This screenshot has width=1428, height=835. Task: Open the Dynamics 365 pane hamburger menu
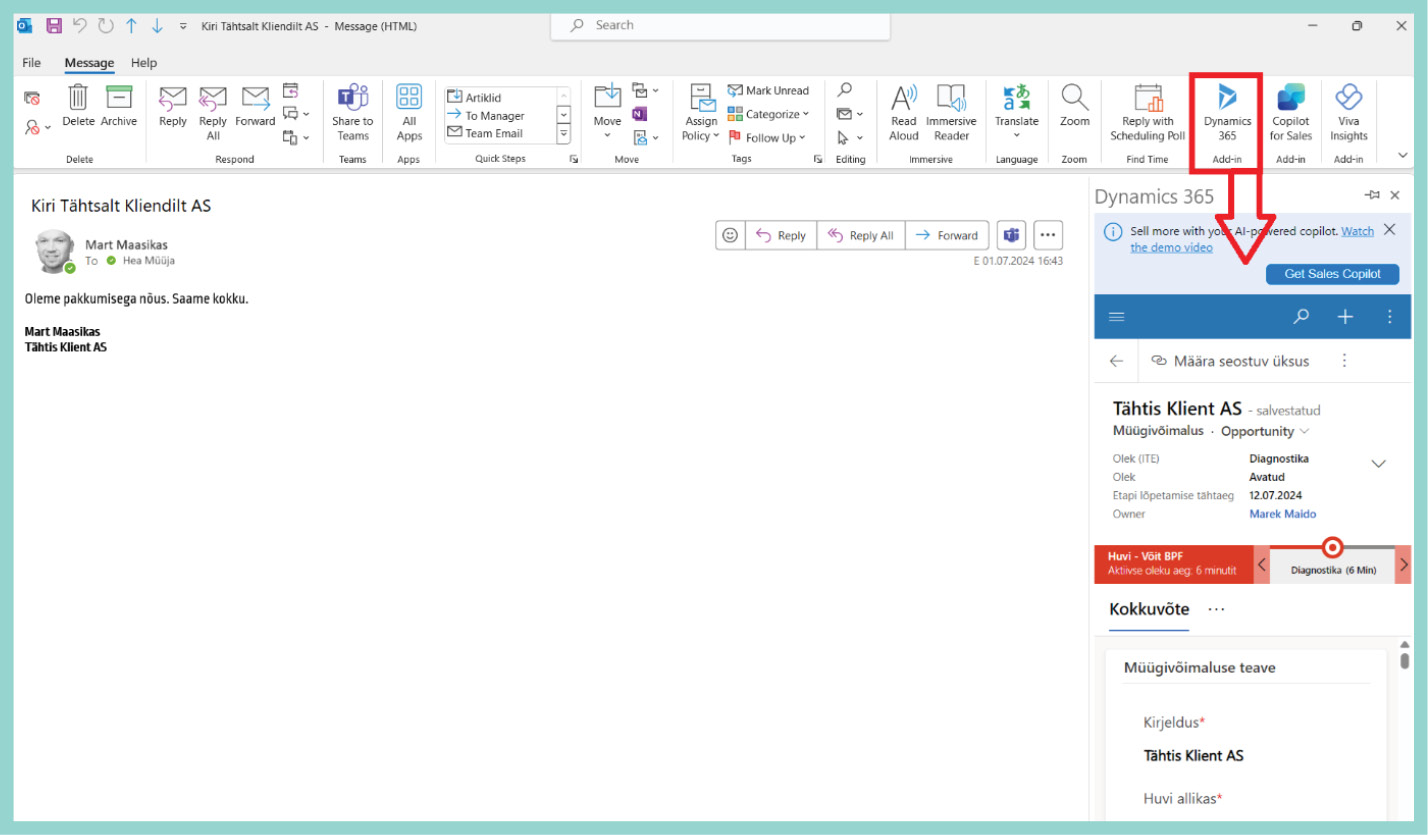[x=1117, y=317]
